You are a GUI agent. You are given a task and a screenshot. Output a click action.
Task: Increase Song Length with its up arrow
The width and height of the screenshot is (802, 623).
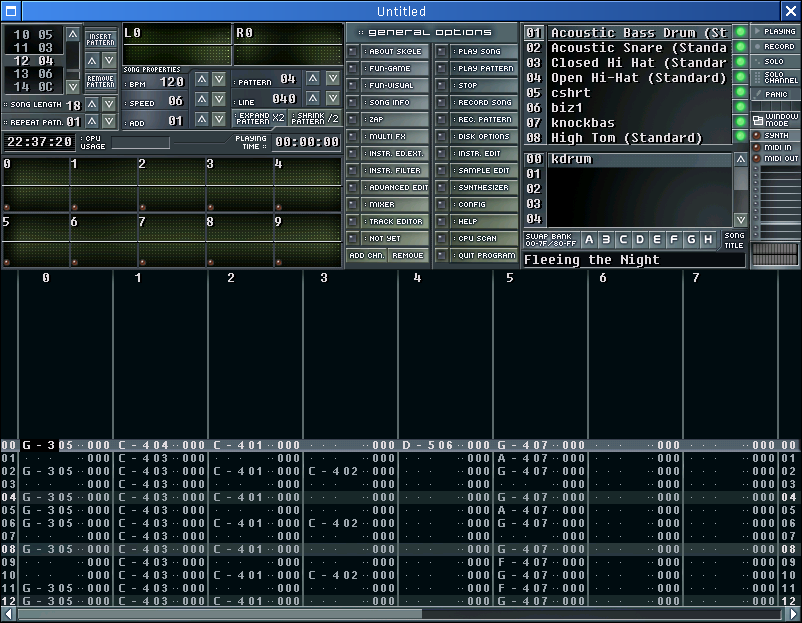(92, 104)
